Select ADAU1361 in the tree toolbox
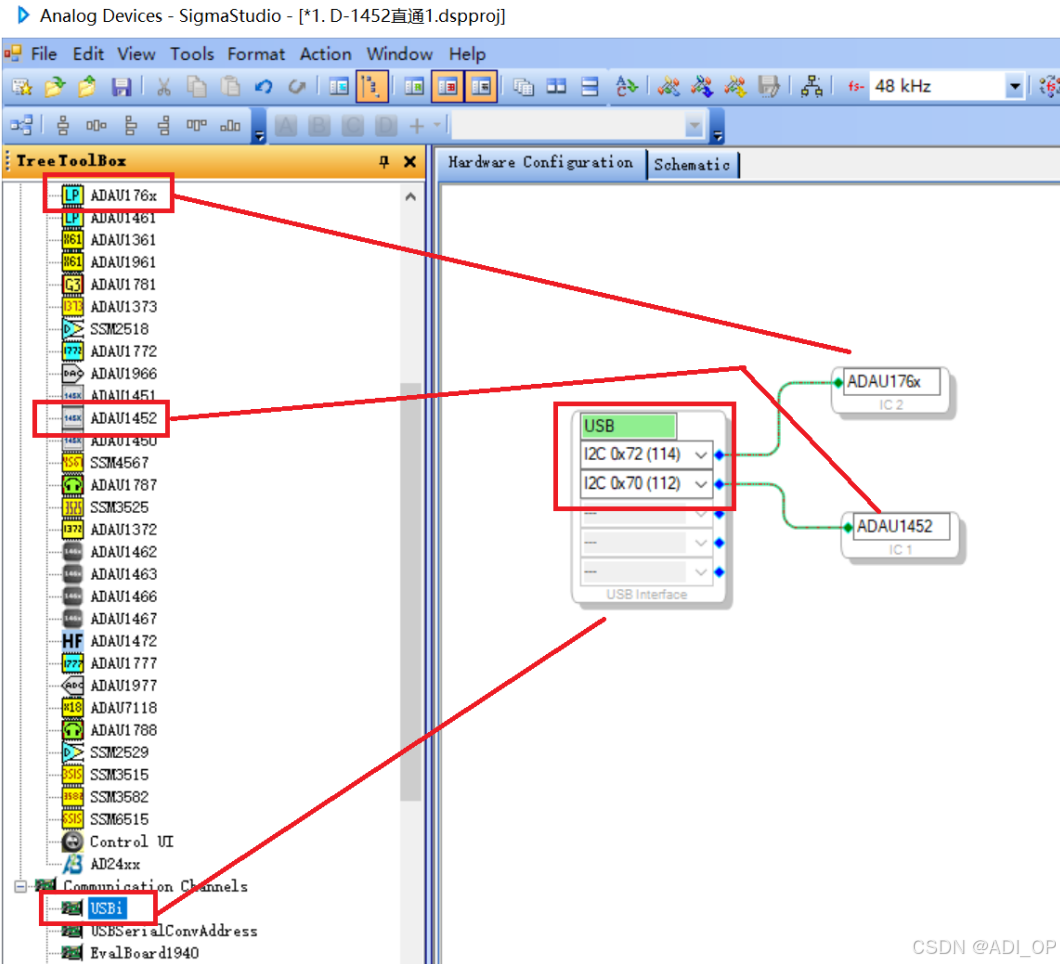 click(x=123, y=240)
